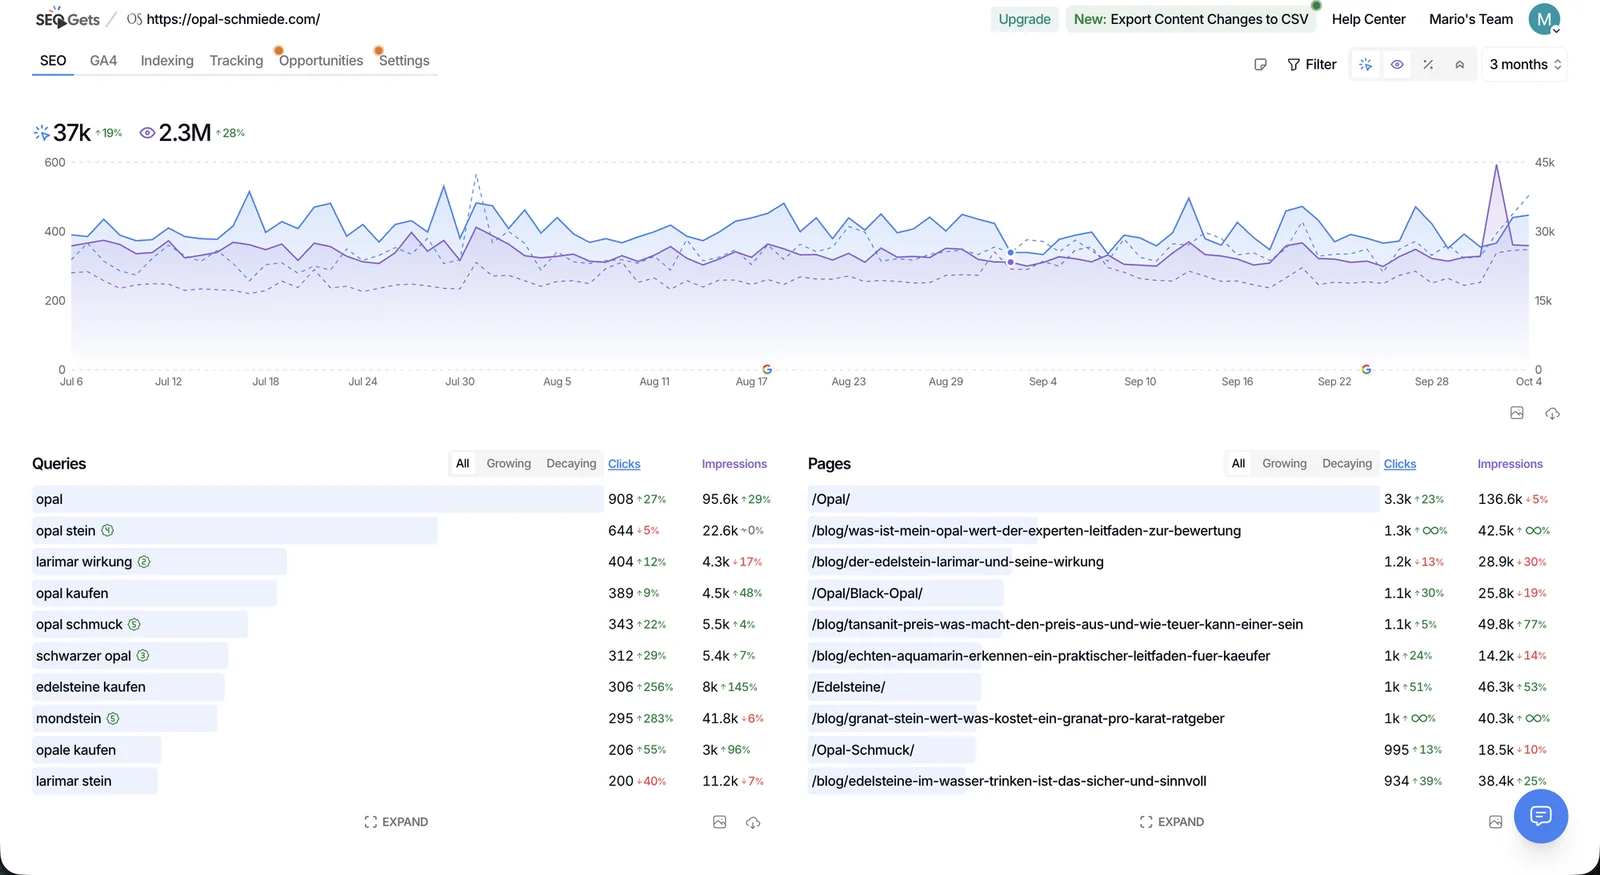Open the Indexing tab

point(167,60)
